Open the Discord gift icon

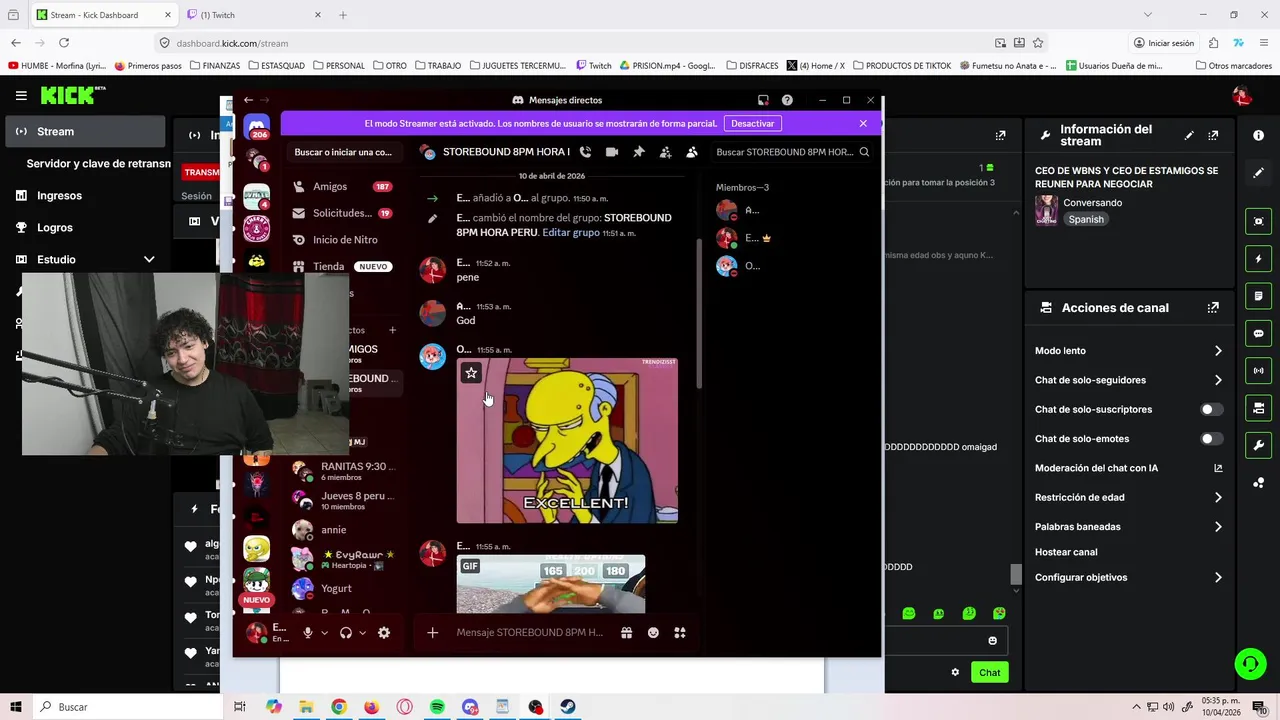[x=626, y=632]
